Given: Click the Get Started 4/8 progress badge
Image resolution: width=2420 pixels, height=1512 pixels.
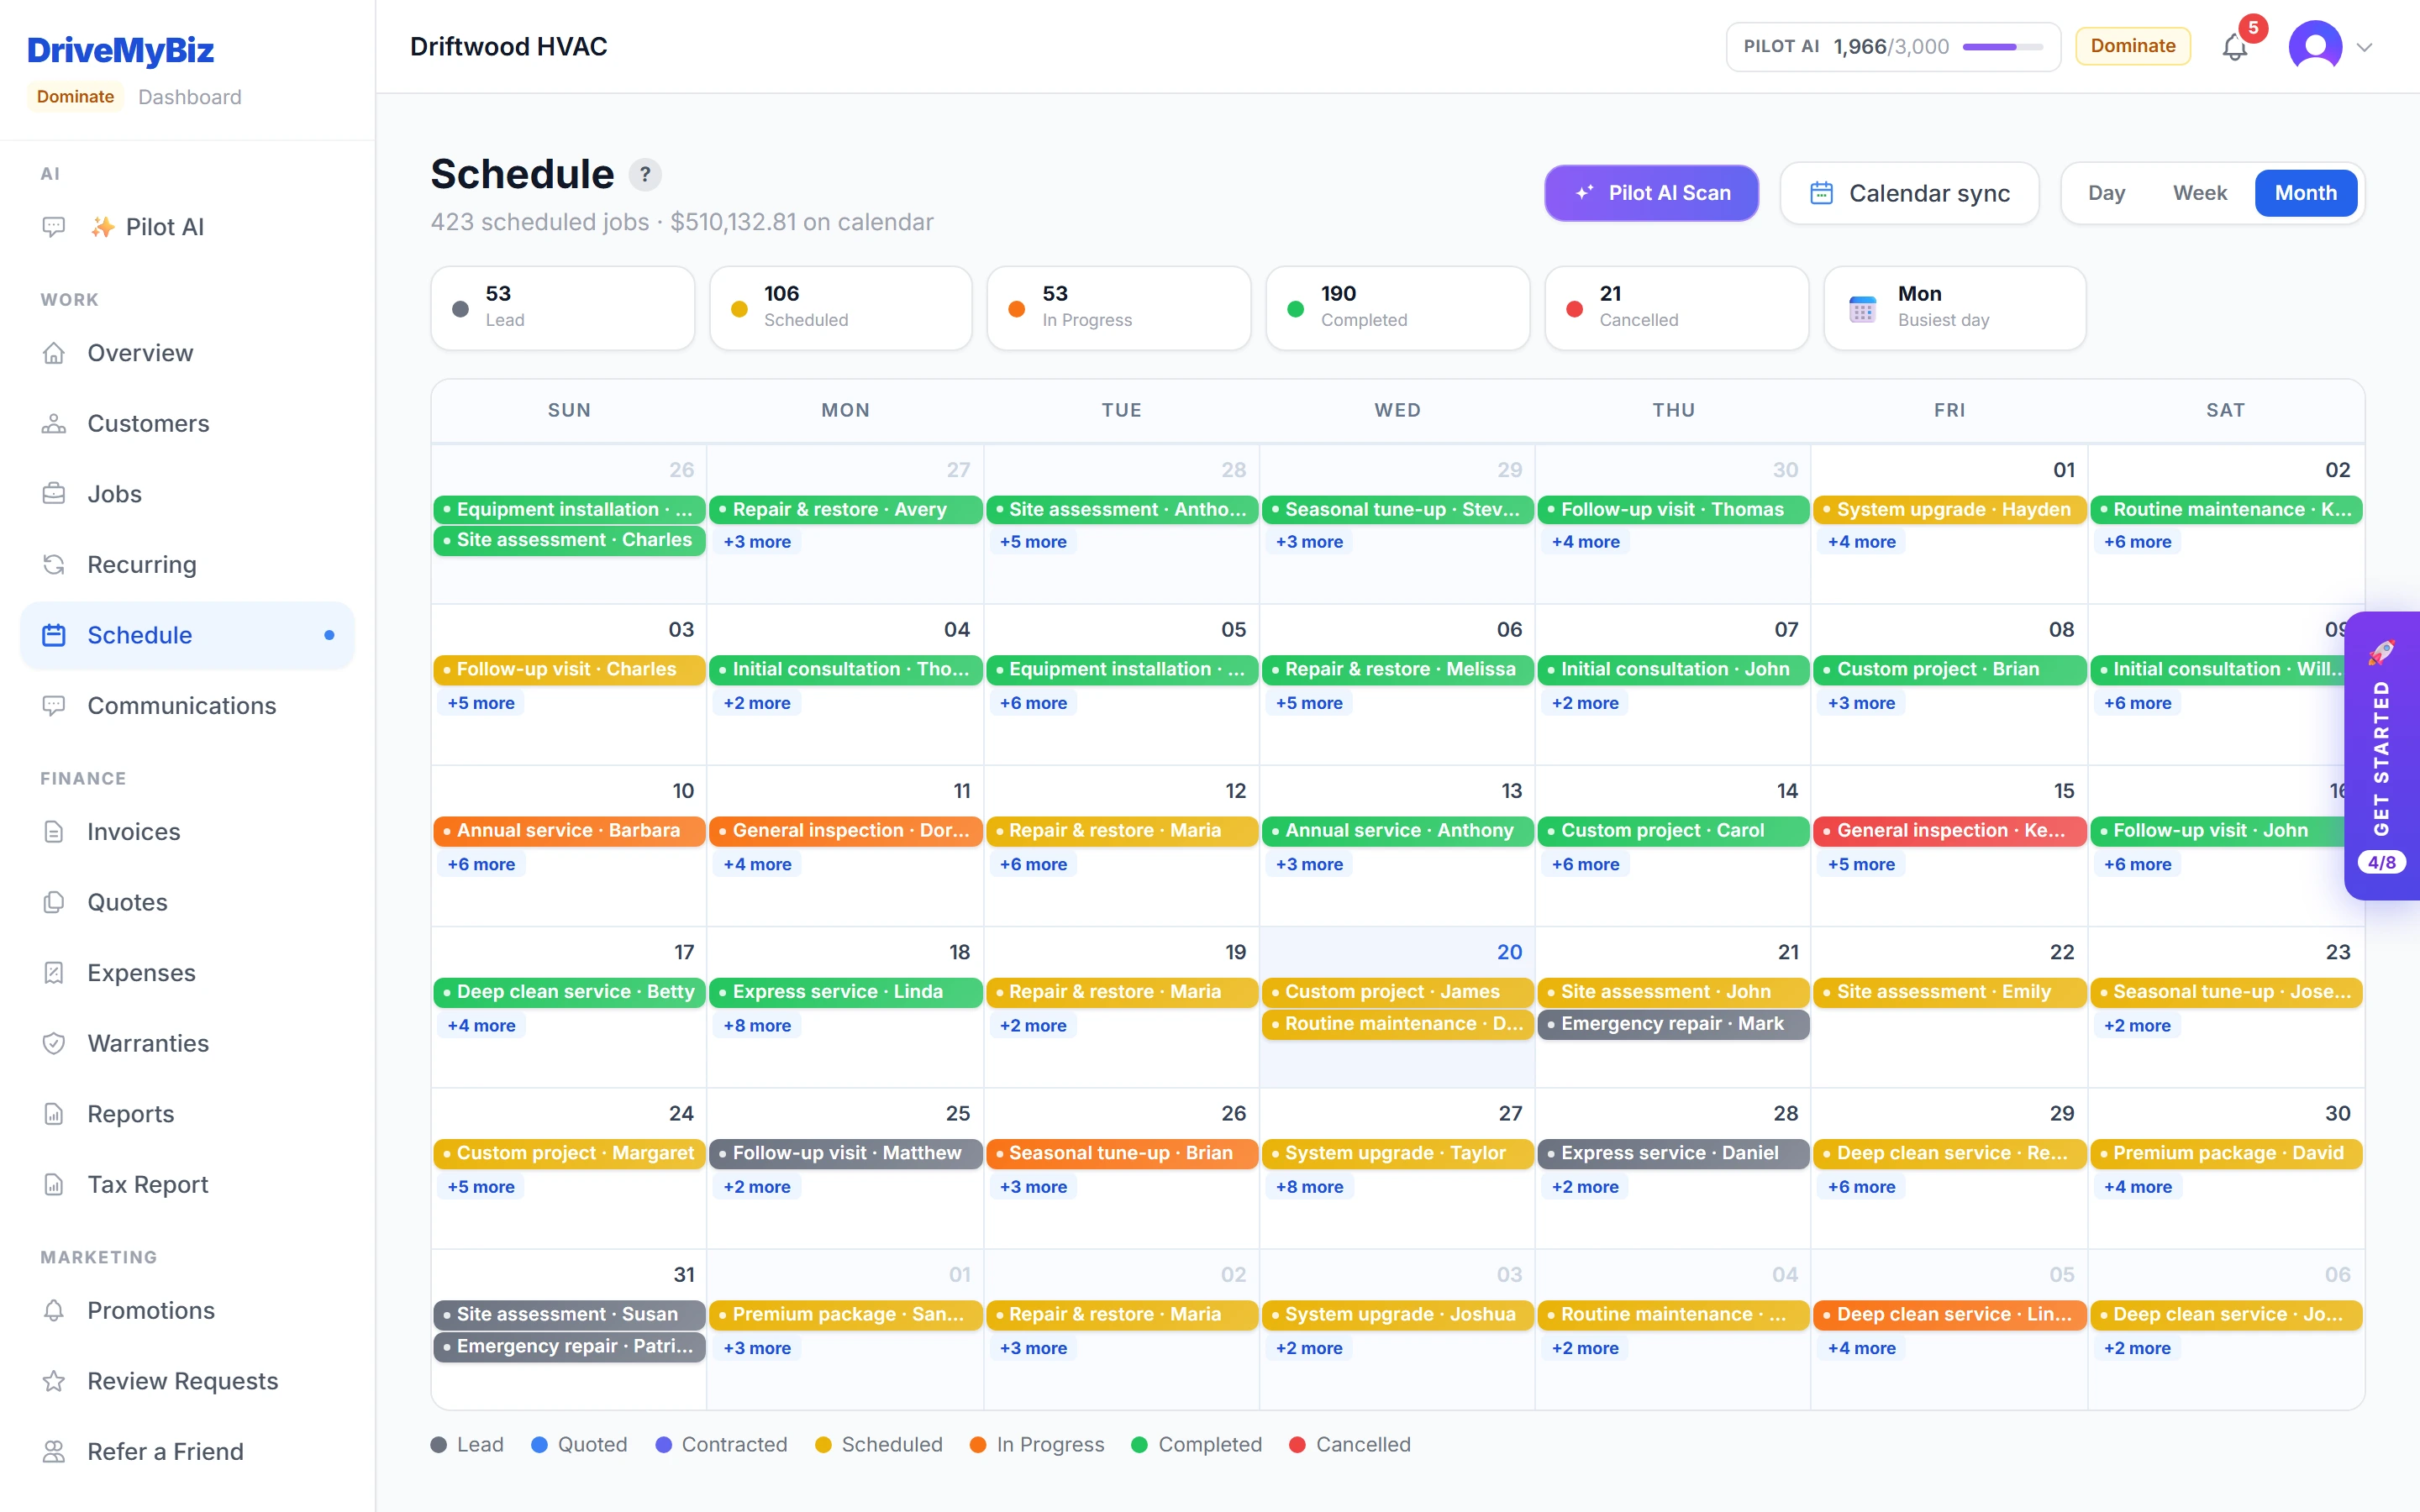Looking at the screenshot, I should [x=2381, y=862].
